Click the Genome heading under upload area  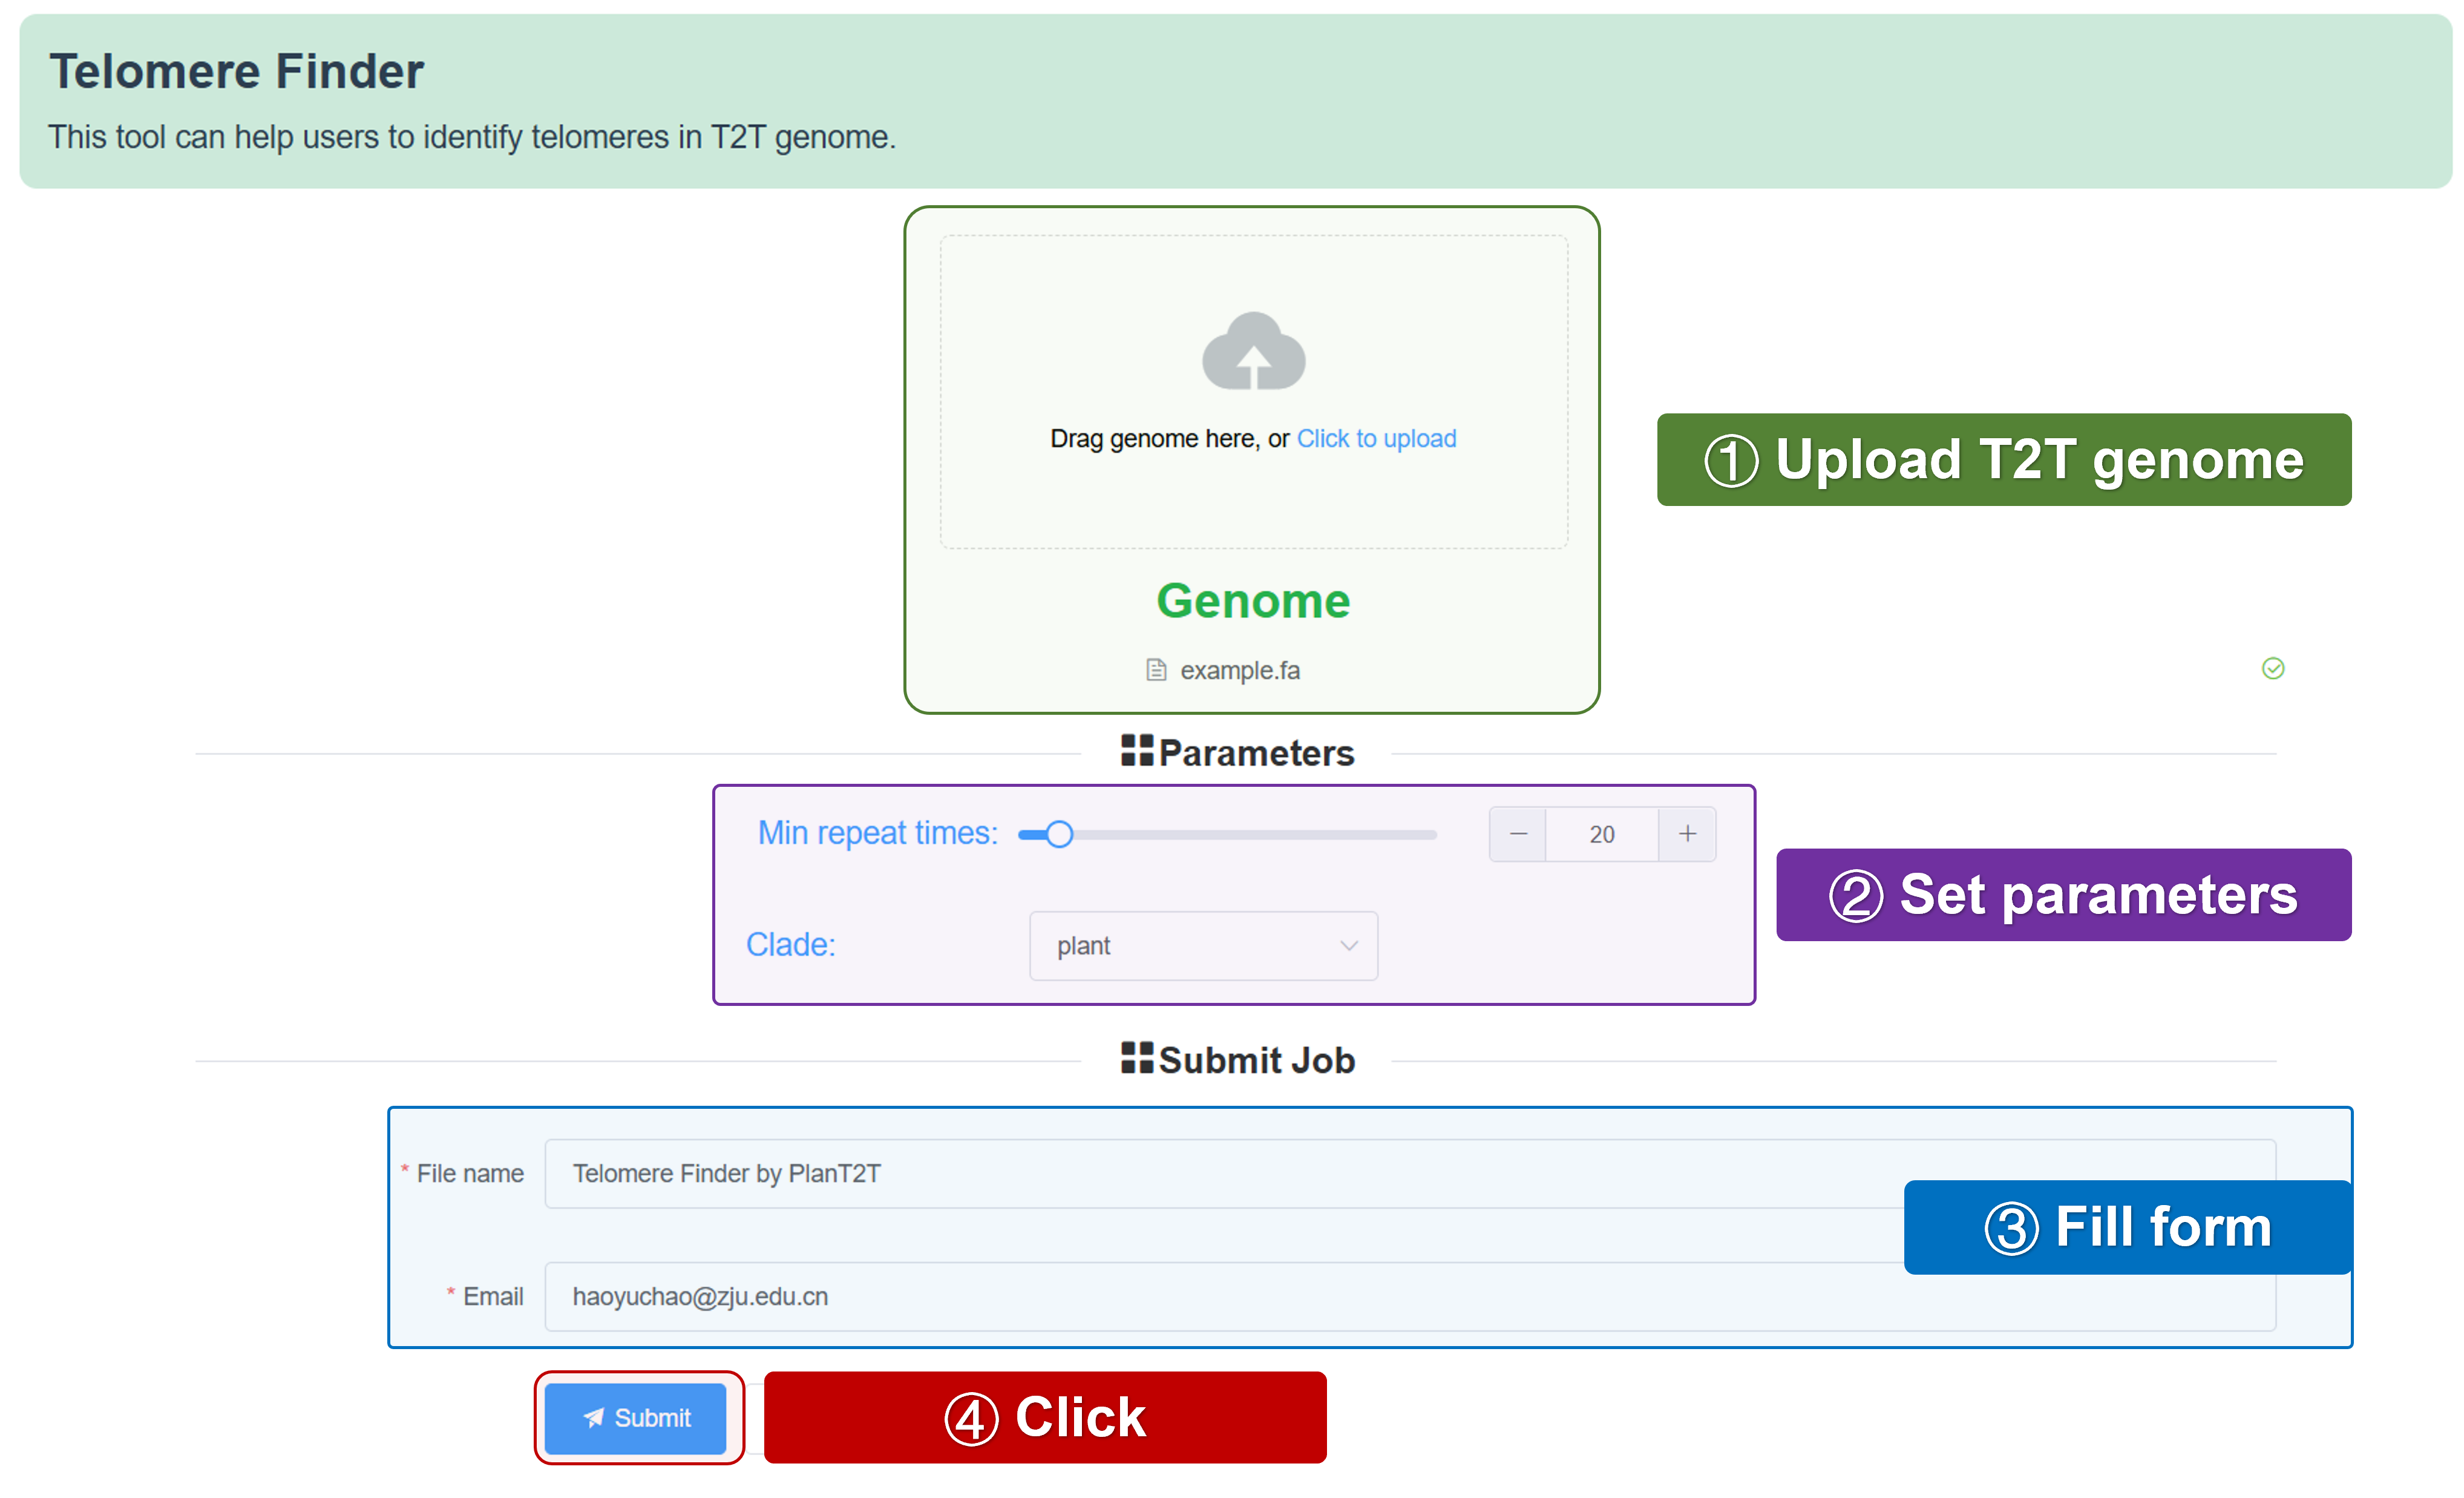(x=1253, y=600)
